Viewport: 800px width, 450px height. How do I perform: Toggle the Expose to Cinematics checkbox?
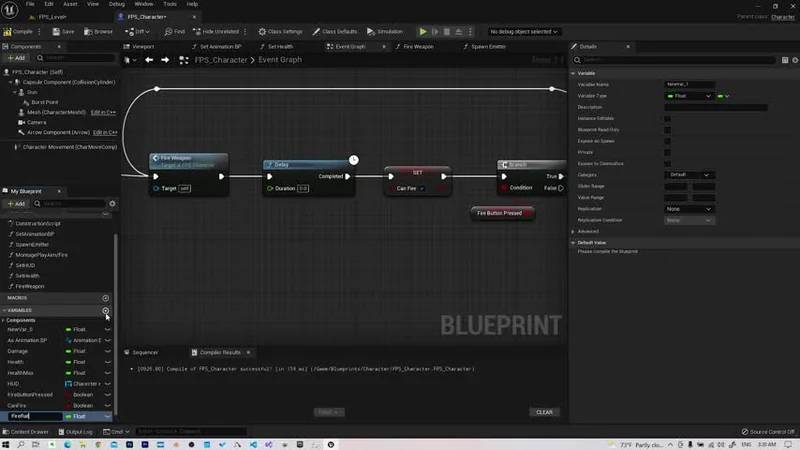(x=667, y=163)
